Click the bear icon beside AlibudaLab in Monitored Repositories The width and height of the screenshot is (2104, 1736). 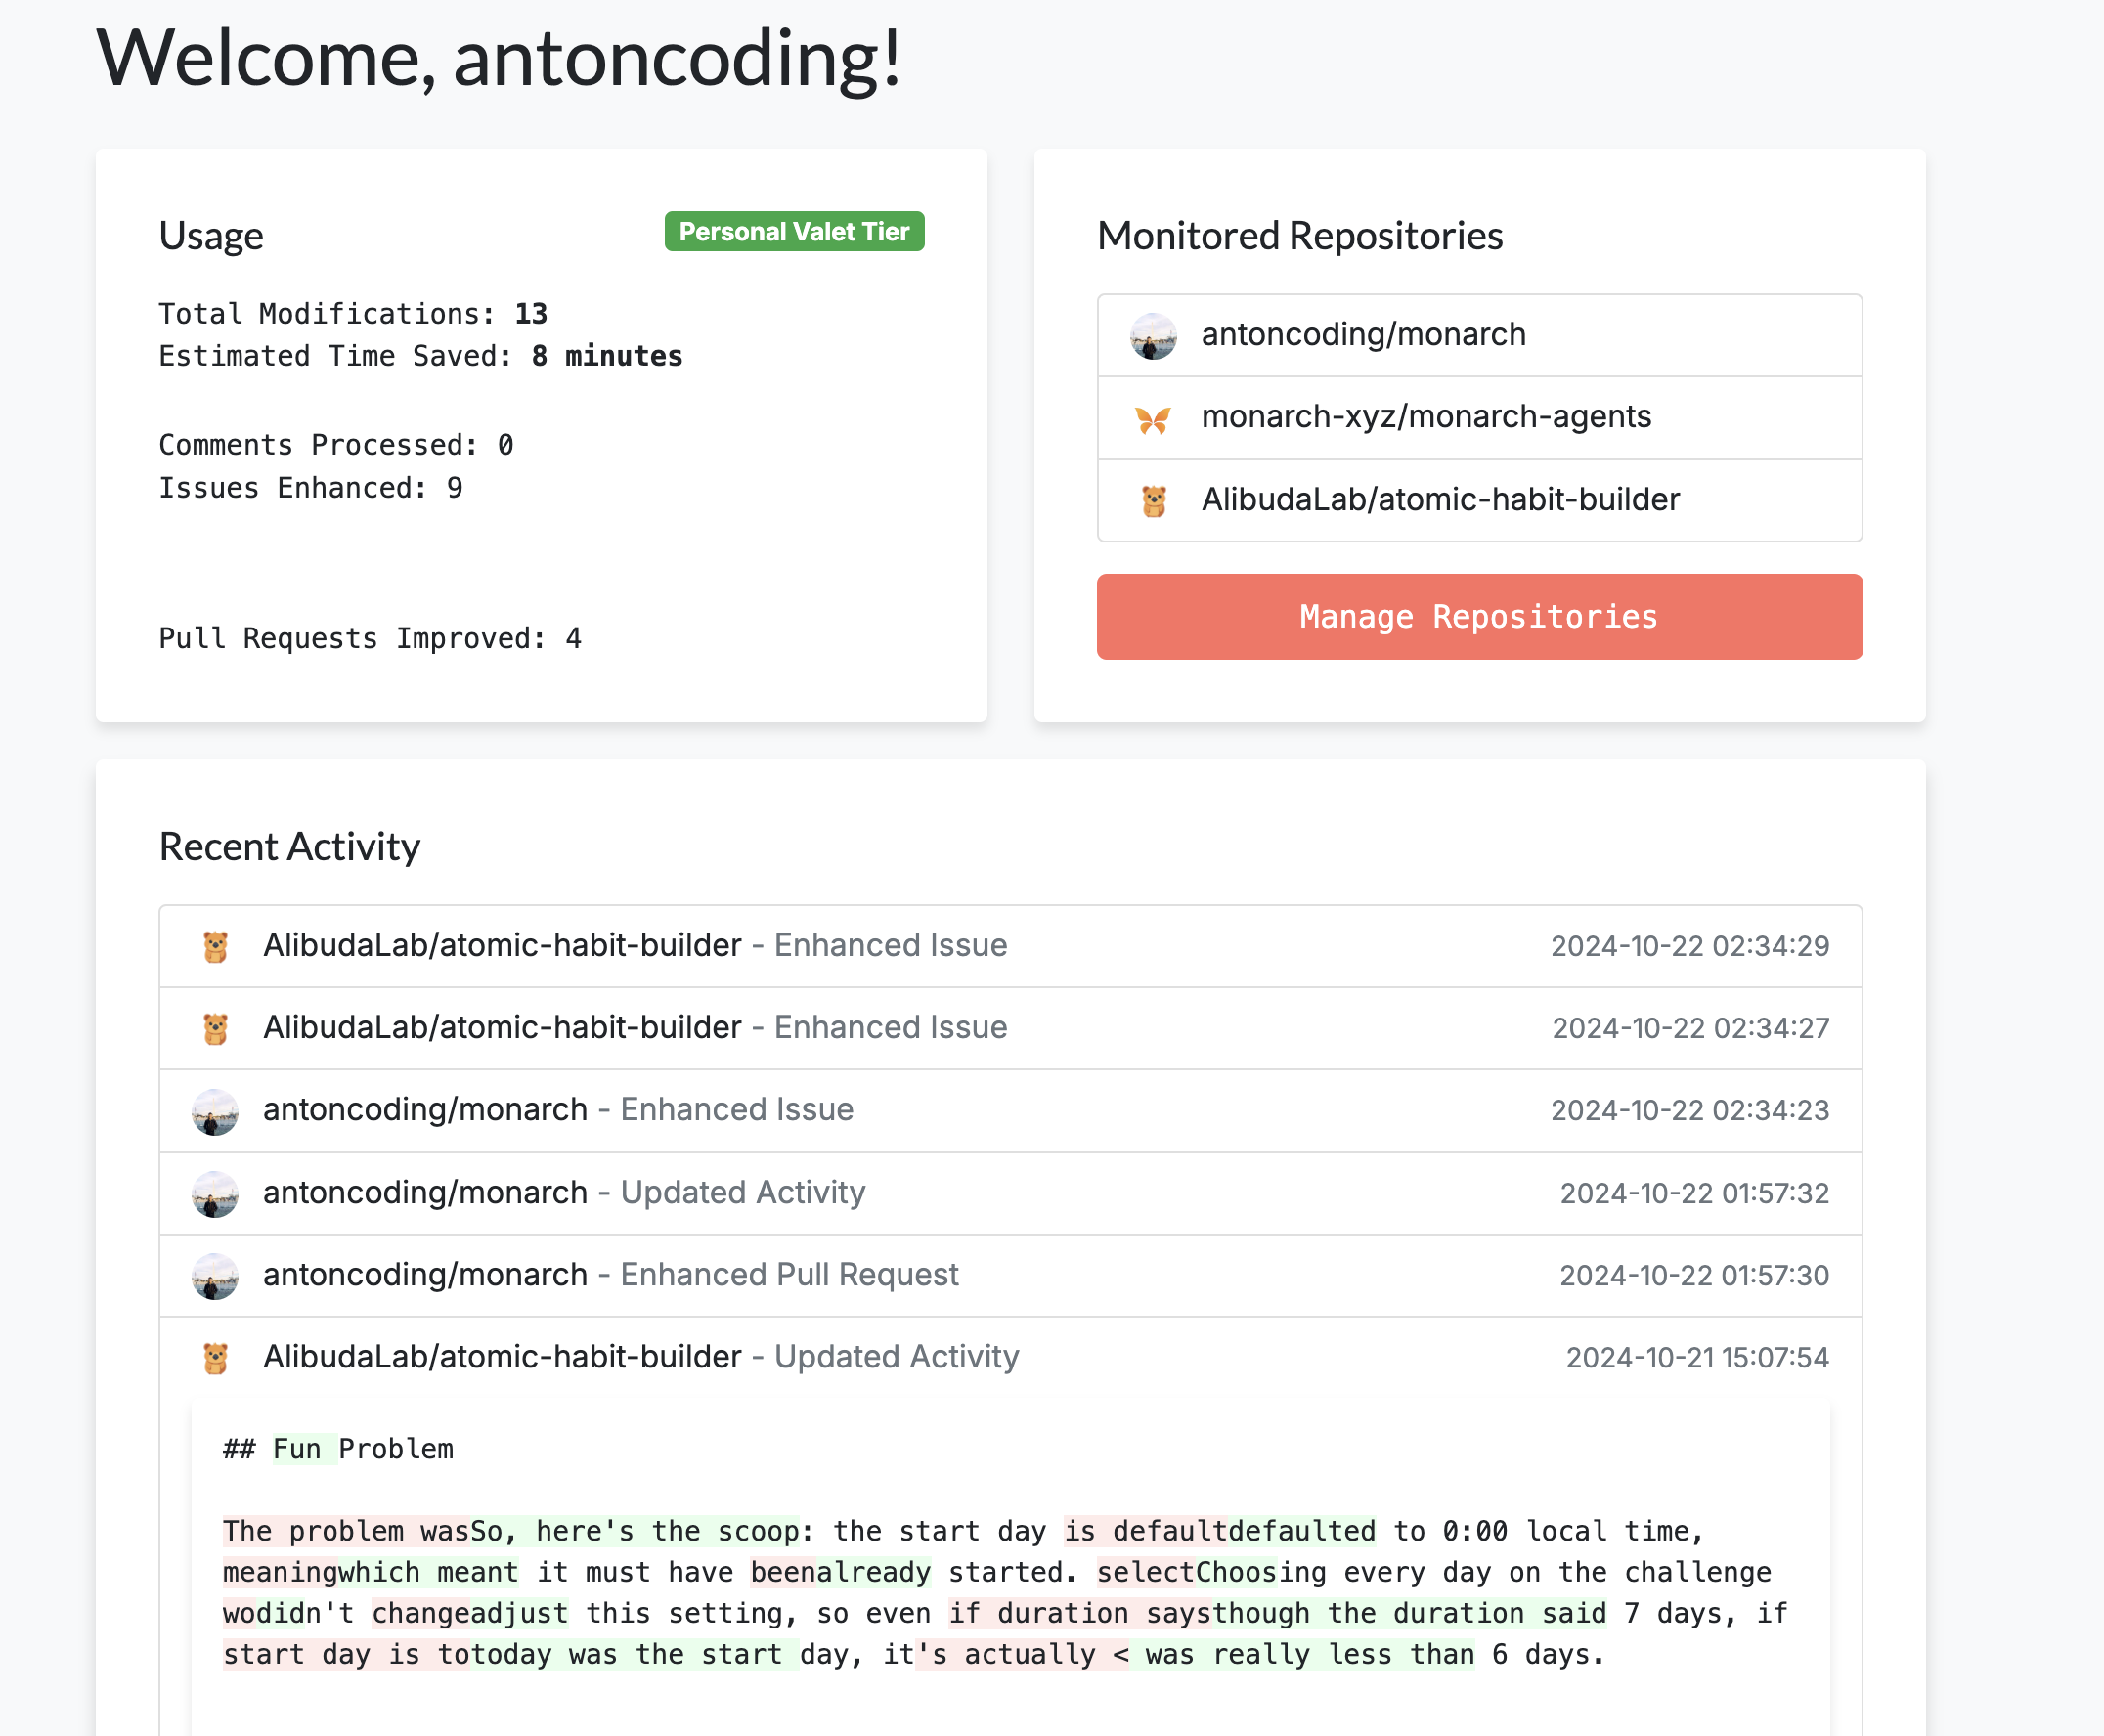coord(1153,500)
